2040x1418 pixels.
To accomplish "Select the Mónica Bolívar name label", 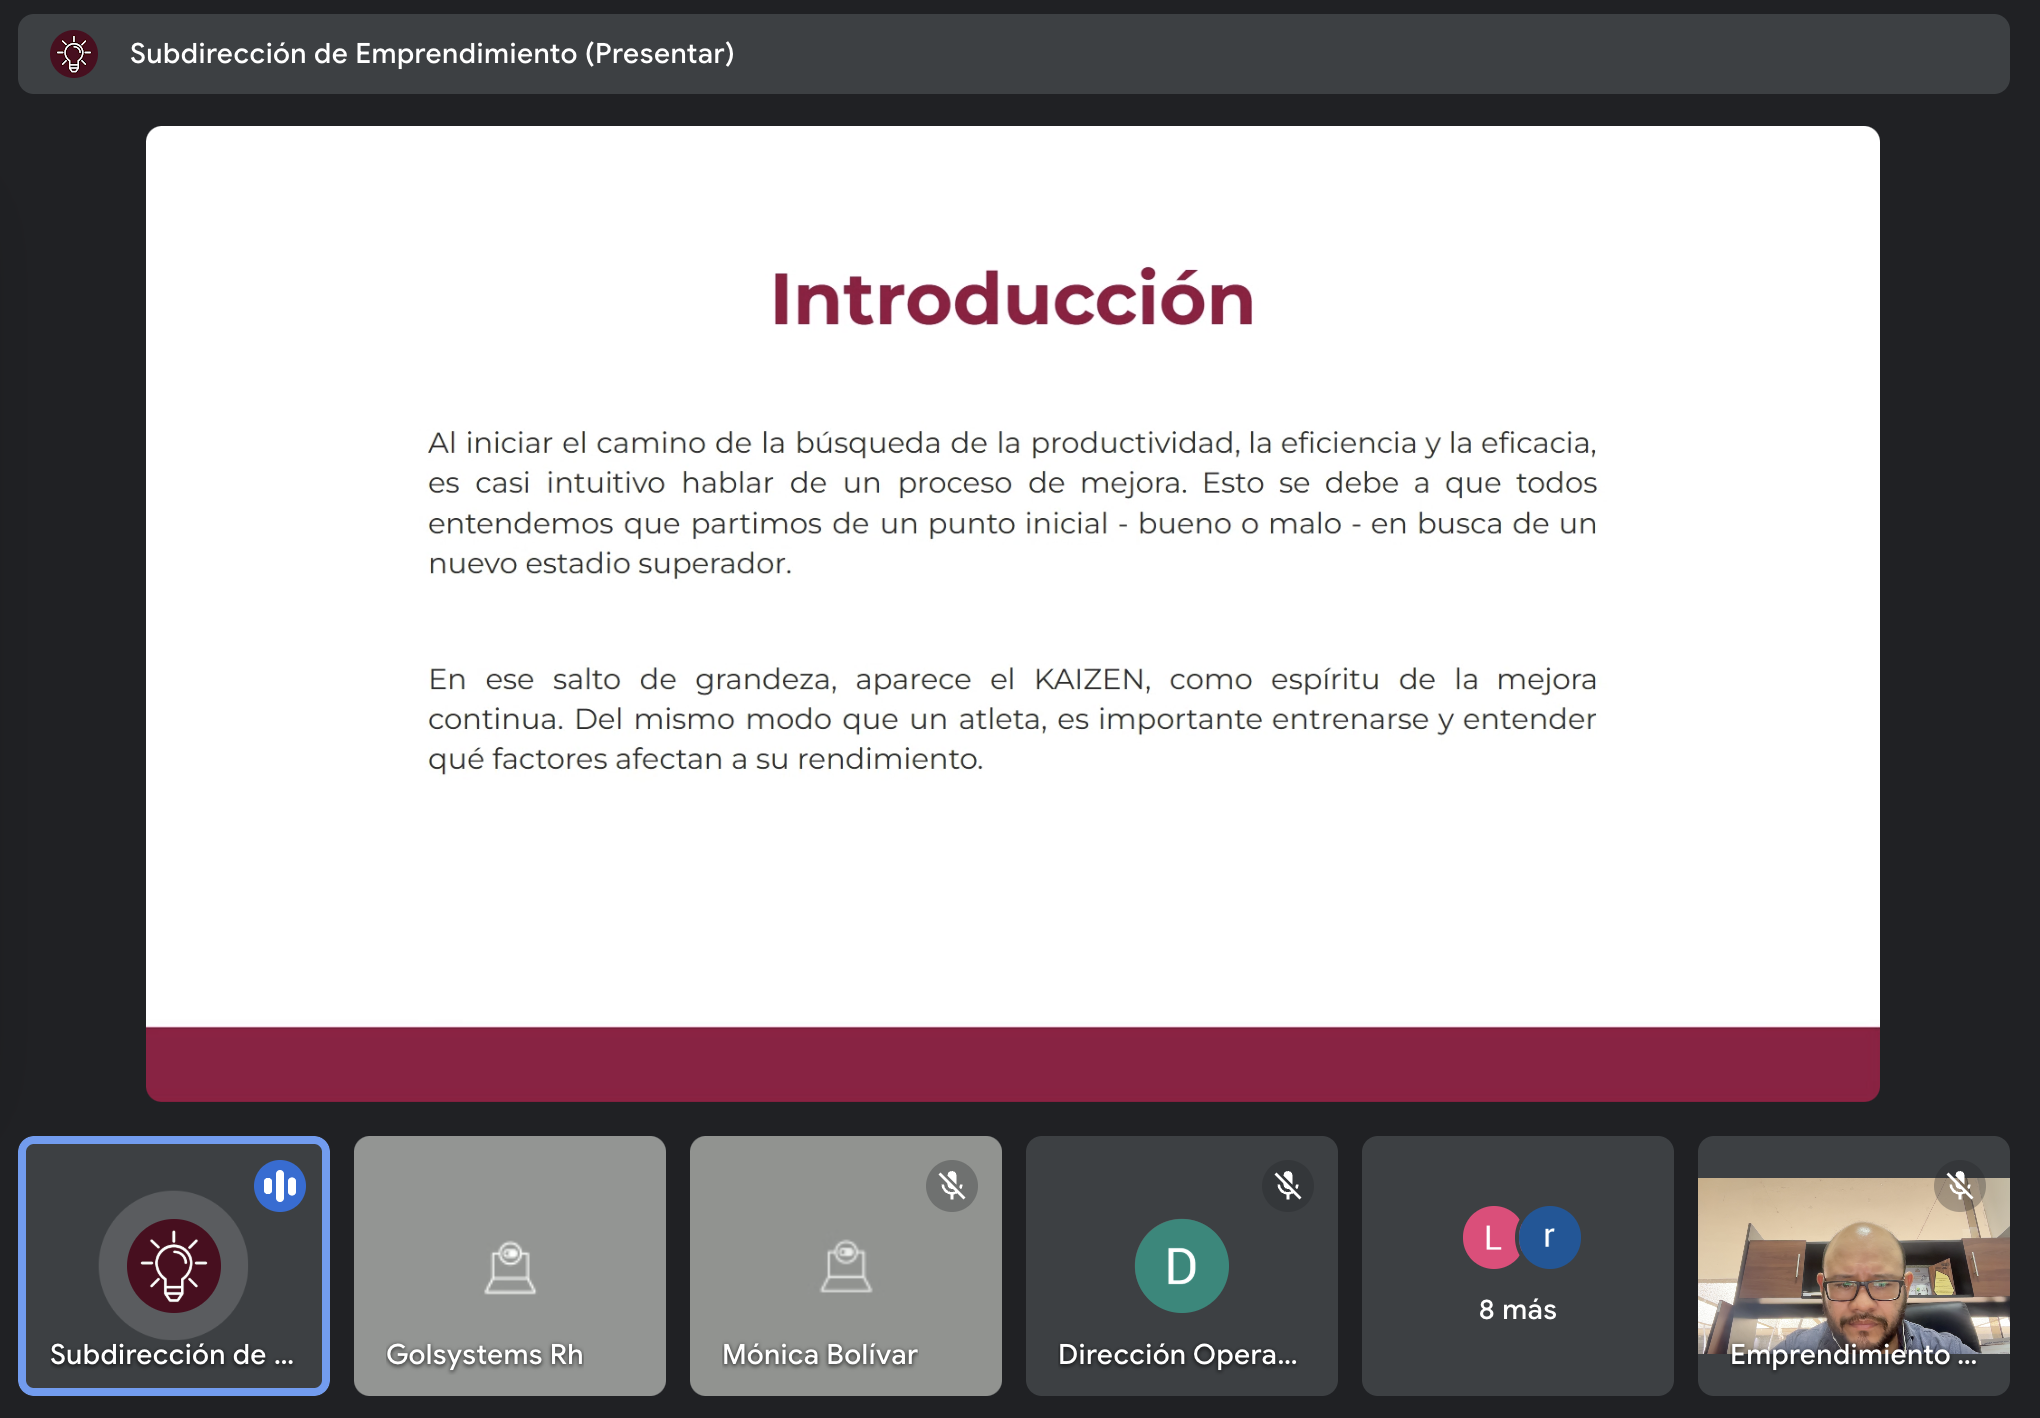I will point(820,1354).
